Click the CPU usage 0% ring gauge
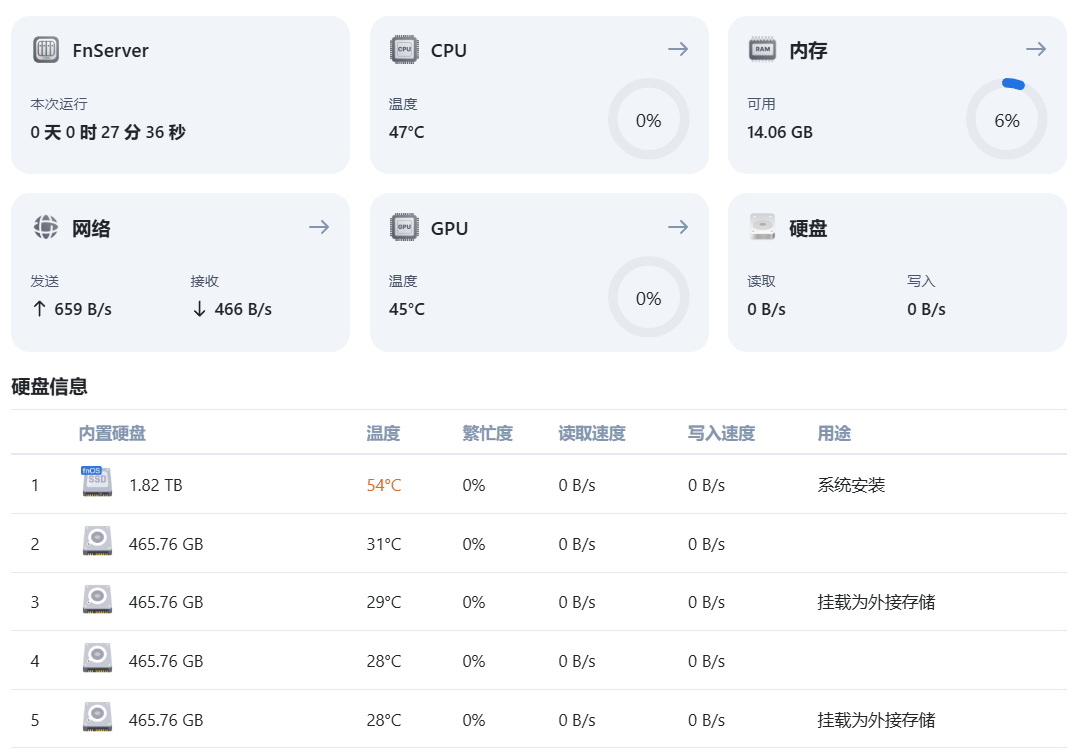Image resolution: width=1073 pixels, height=750 pixels. pyautogui.click(x=648, y=120)
